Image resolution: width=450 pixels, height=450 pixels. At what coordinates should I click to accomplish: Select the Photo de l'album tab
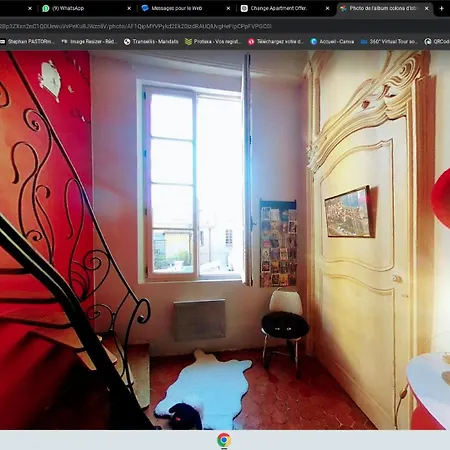pyautogui.click(x=384, y=8)
